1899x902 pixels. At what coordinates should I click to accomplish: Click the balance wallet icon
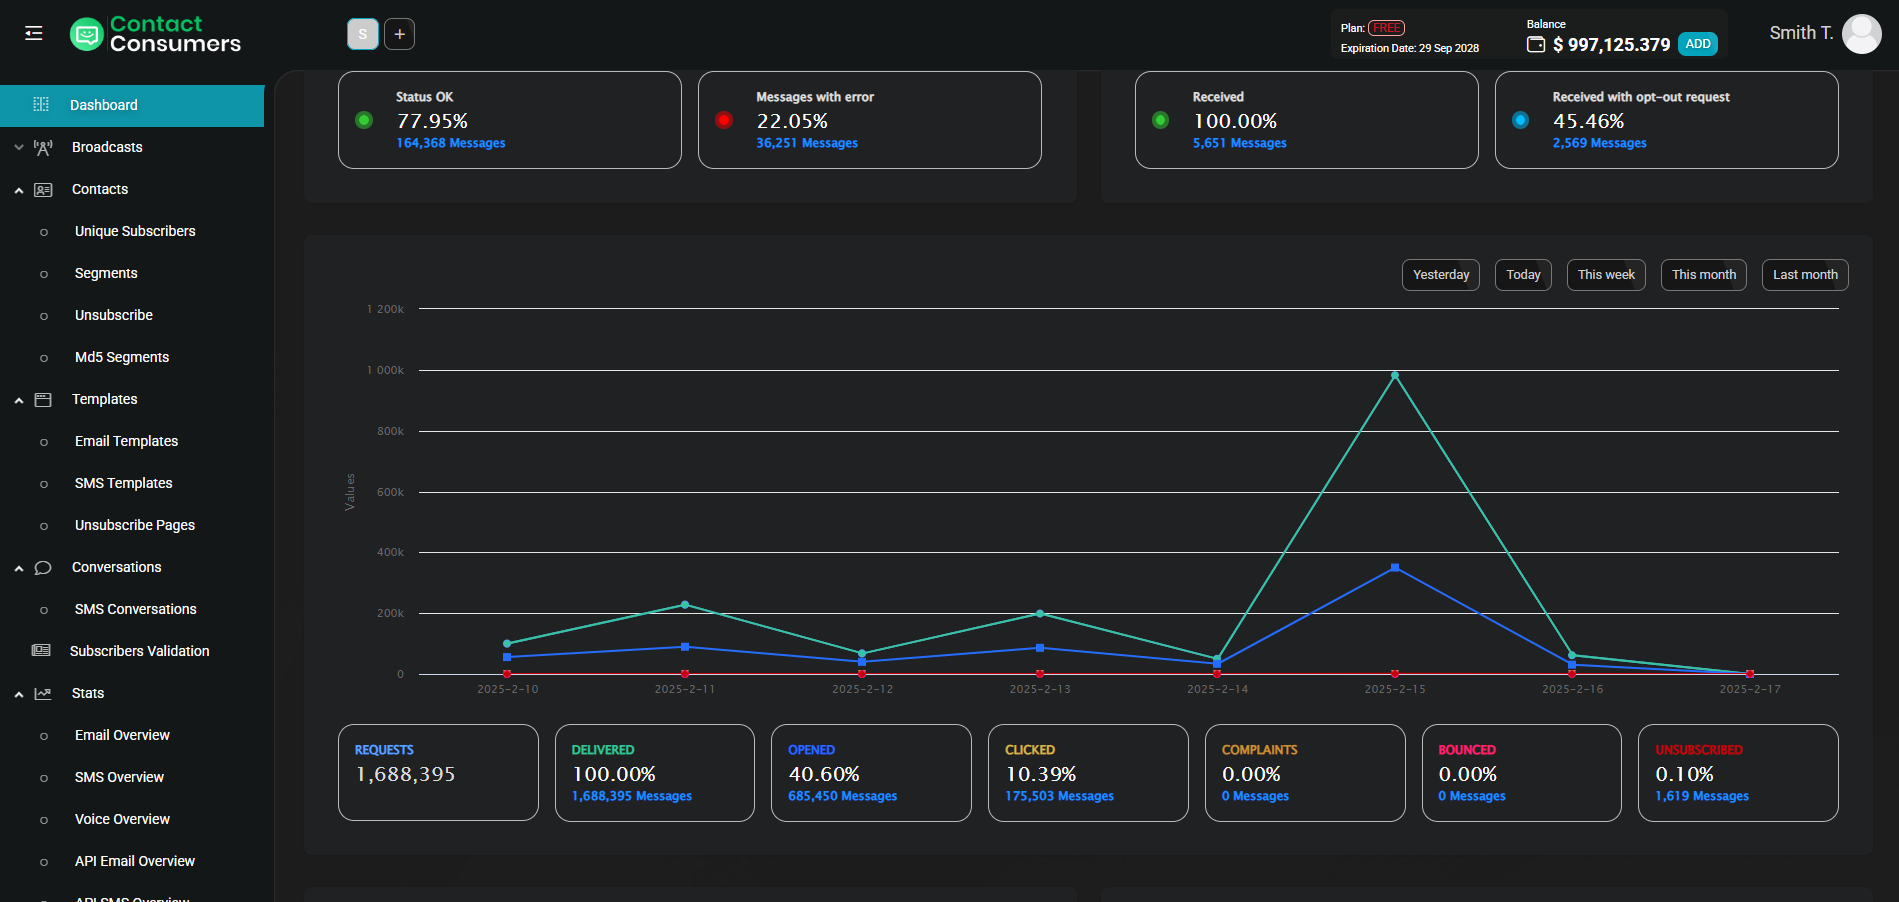[1536, 44]
